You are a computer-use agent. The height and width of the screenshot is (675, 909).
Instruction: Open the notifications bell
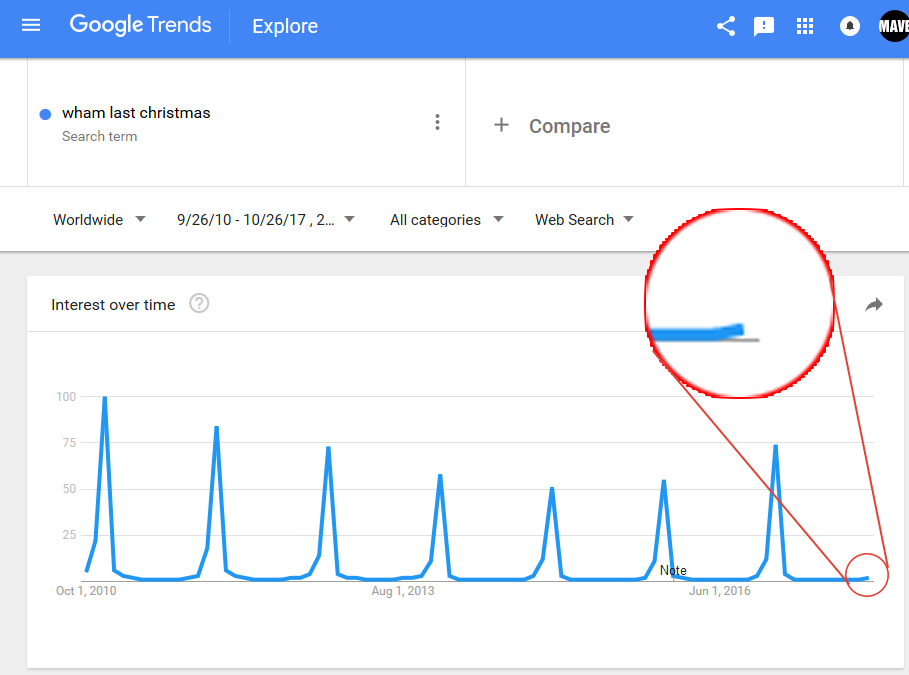point(850,26)
